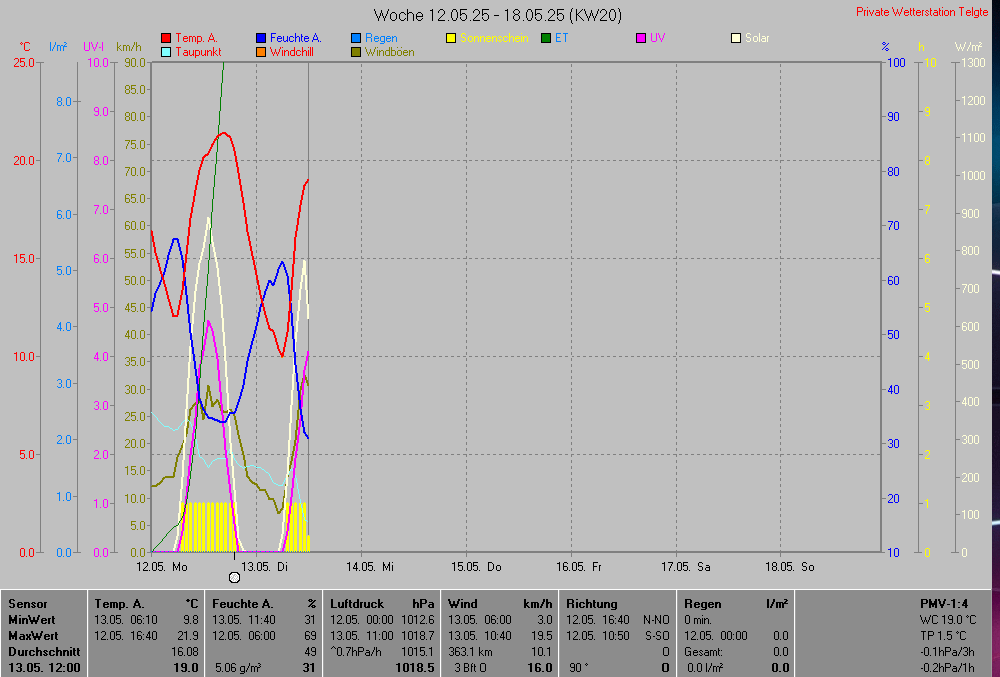Click the current wind speed '16.0'
This screenshot has height=677, width=1000.
tap(540, 668)
